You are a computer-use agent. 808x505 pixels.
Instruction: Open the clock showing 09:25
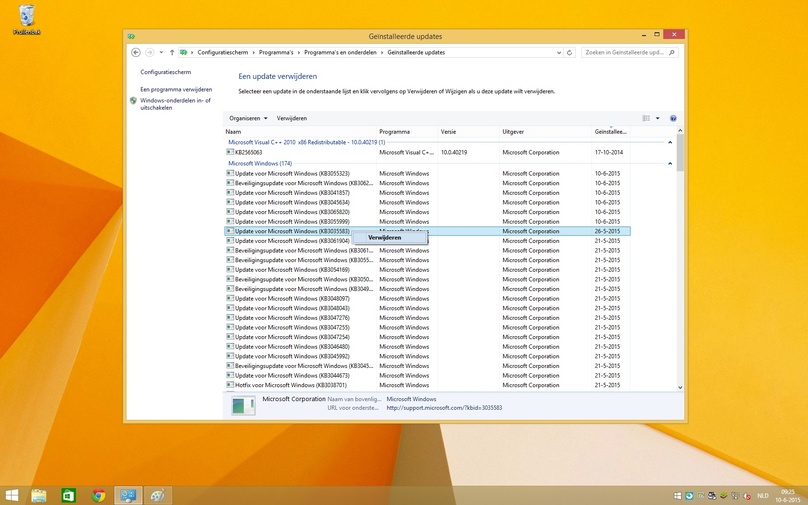[x=787, y=496]
